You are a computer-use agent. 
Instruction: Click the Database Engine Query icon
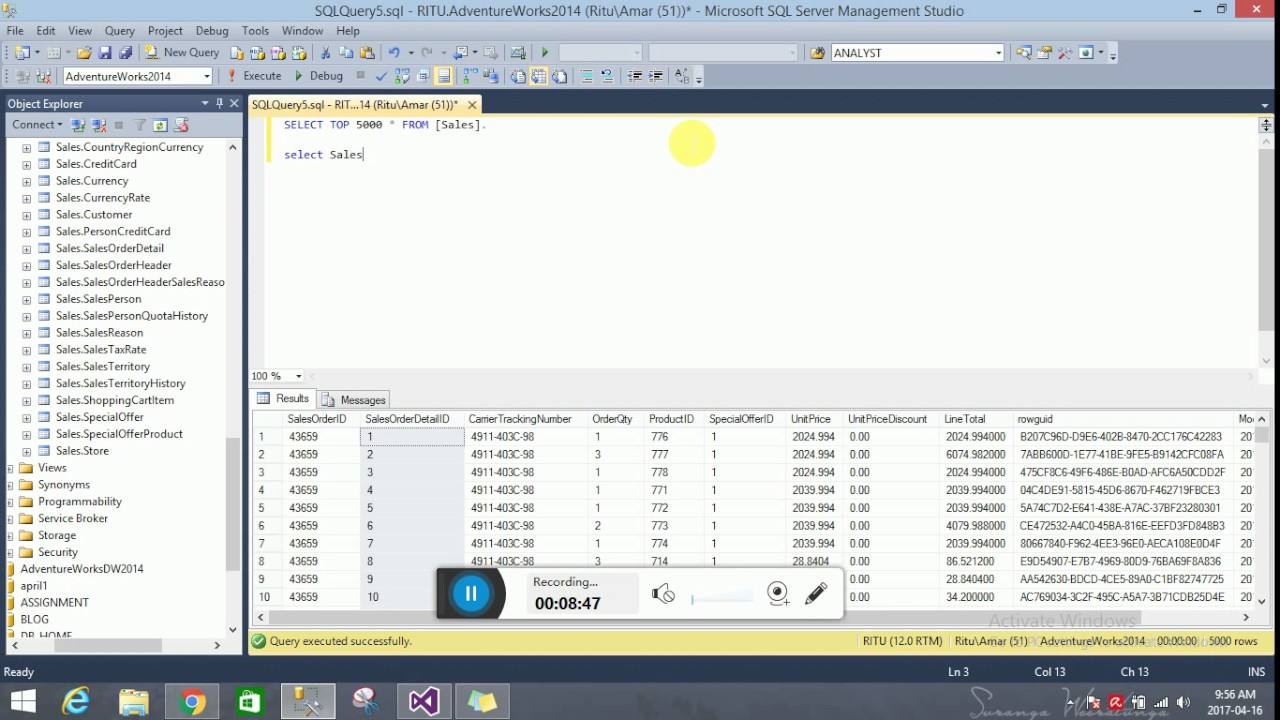(x=237, y=52)
